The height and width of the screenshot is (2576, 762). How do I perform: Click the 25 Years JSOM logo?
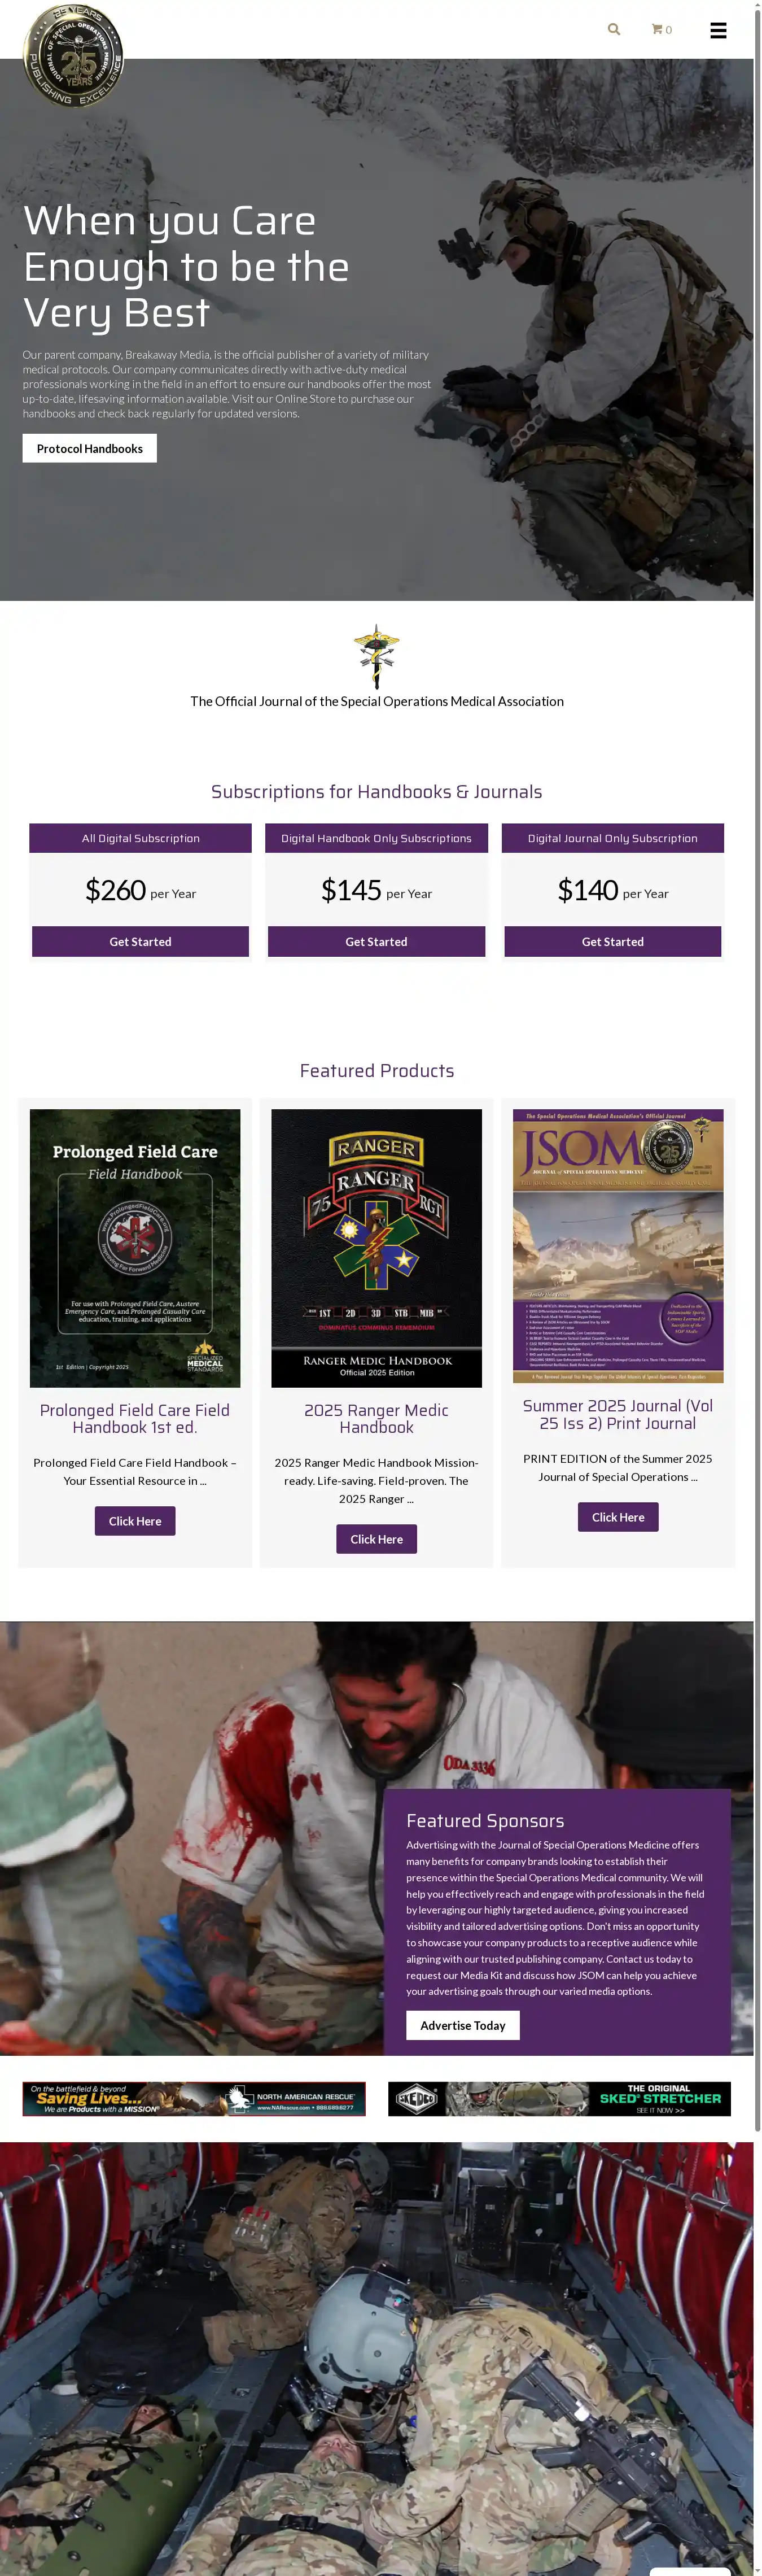(x=73, y=55)
